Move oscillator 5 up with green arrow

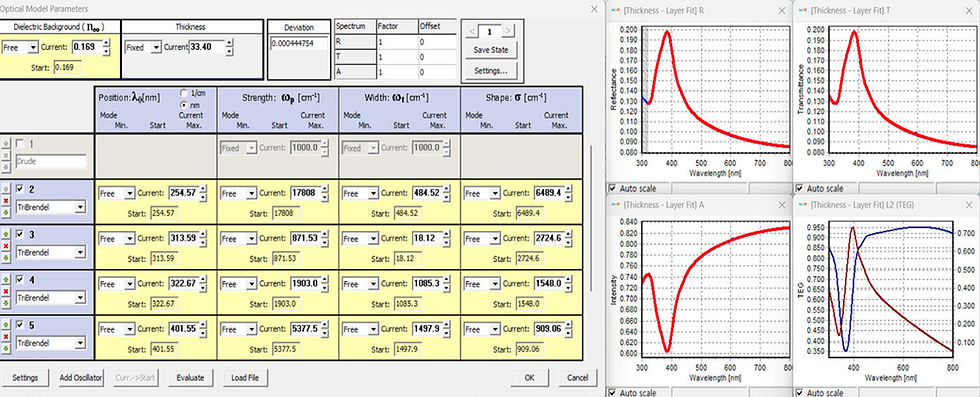(x=6, y=324)
